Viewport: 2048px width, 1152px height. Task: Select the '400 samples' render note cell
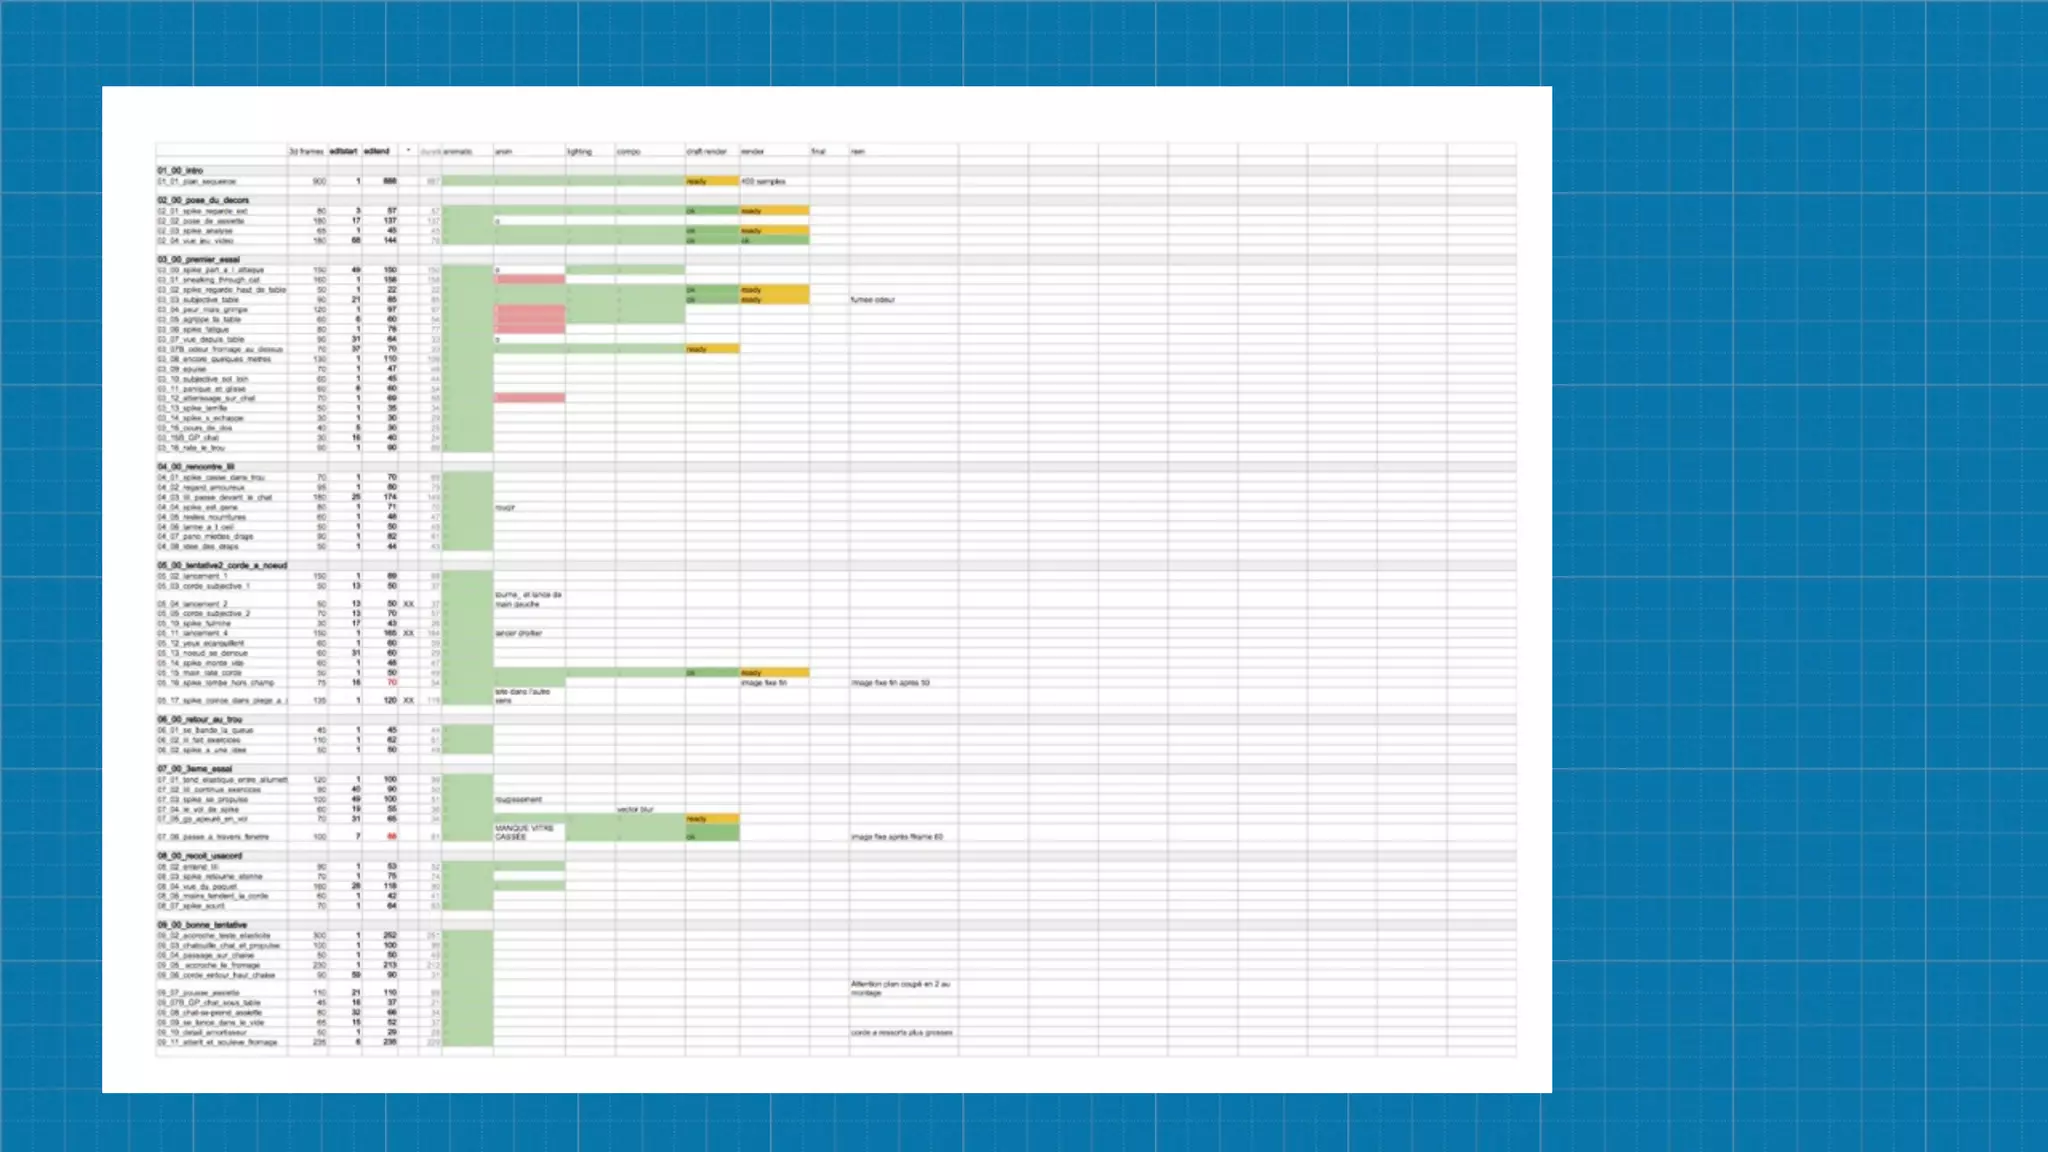(x=764, y=182)
